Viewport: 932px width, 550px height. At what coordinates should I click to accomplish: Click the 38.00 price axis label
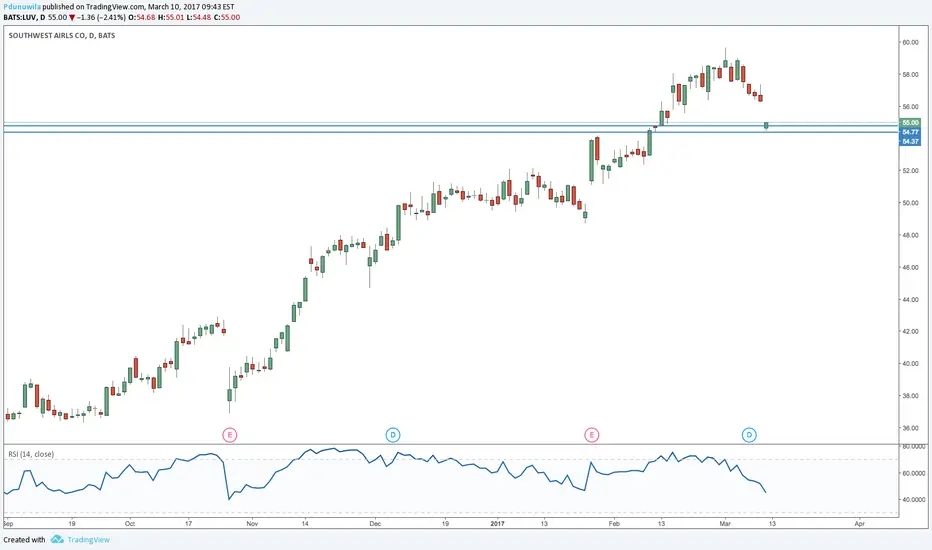pos(911,395)
